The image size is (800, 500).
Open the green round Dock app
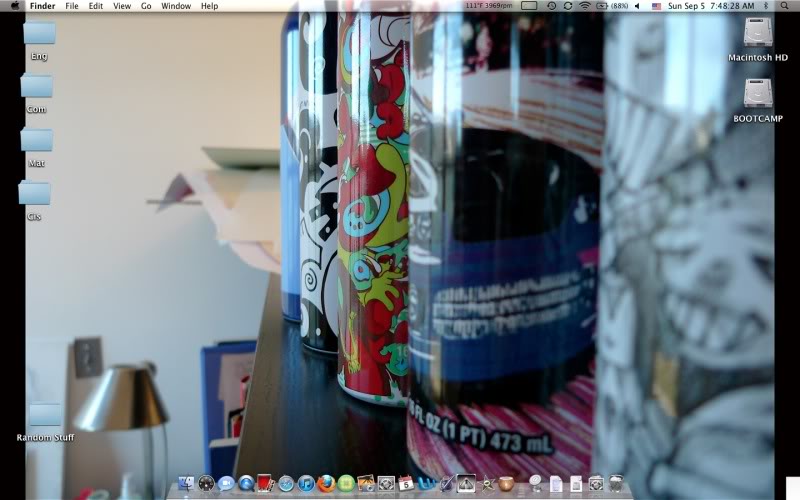tap(346, 483)
